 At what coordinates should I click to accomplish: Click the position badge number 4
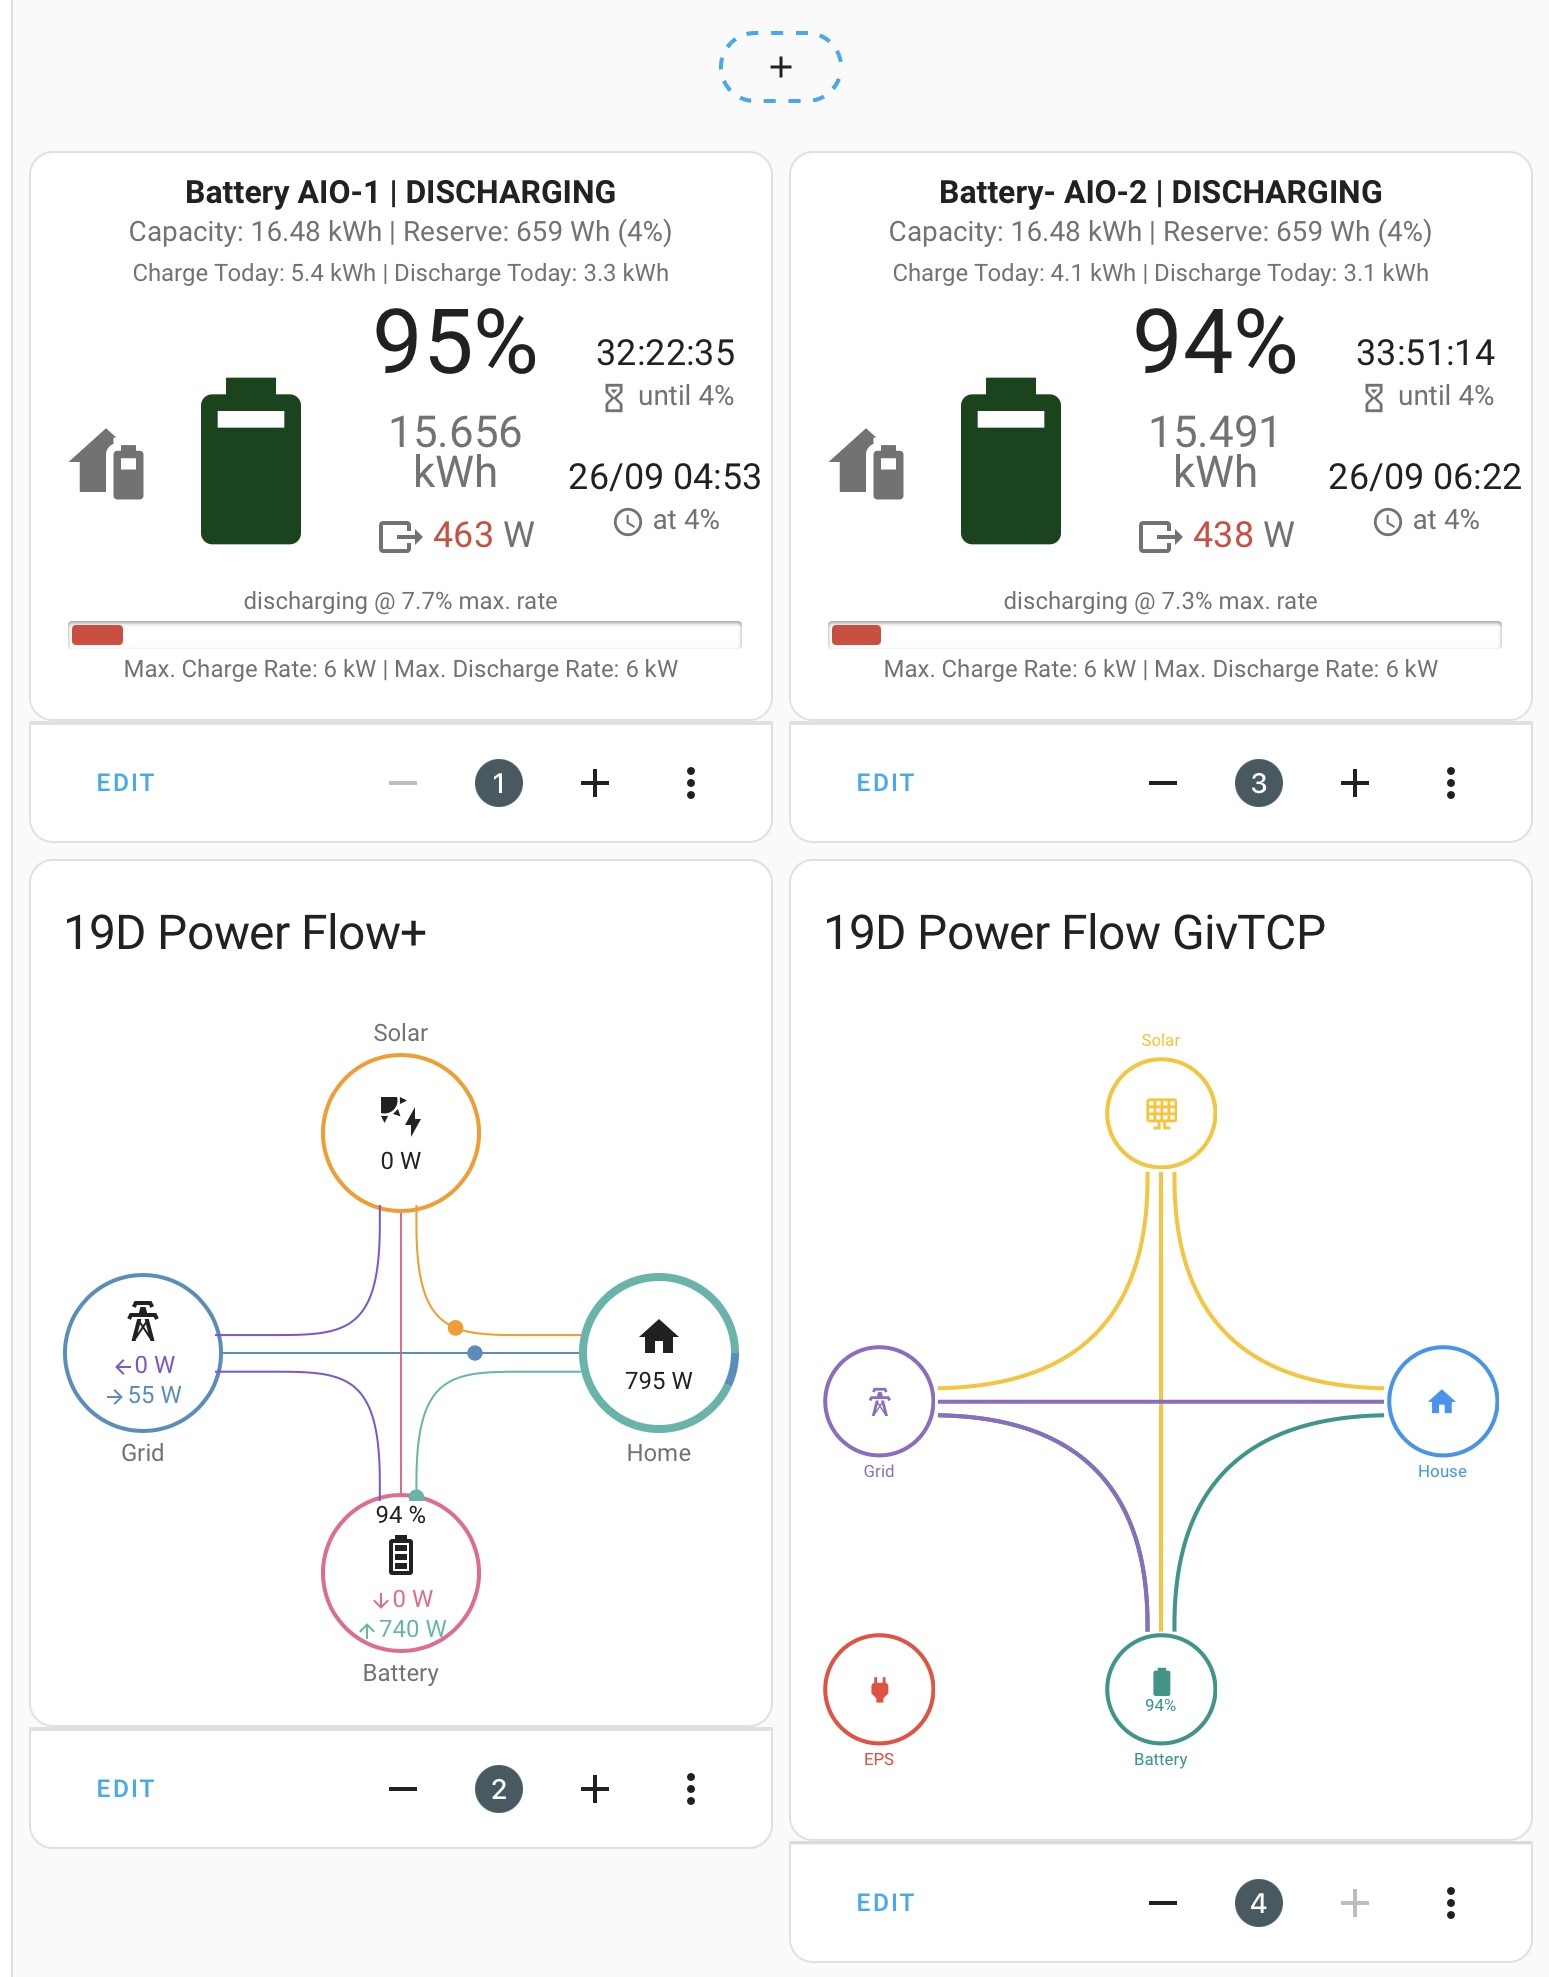1259,1903
